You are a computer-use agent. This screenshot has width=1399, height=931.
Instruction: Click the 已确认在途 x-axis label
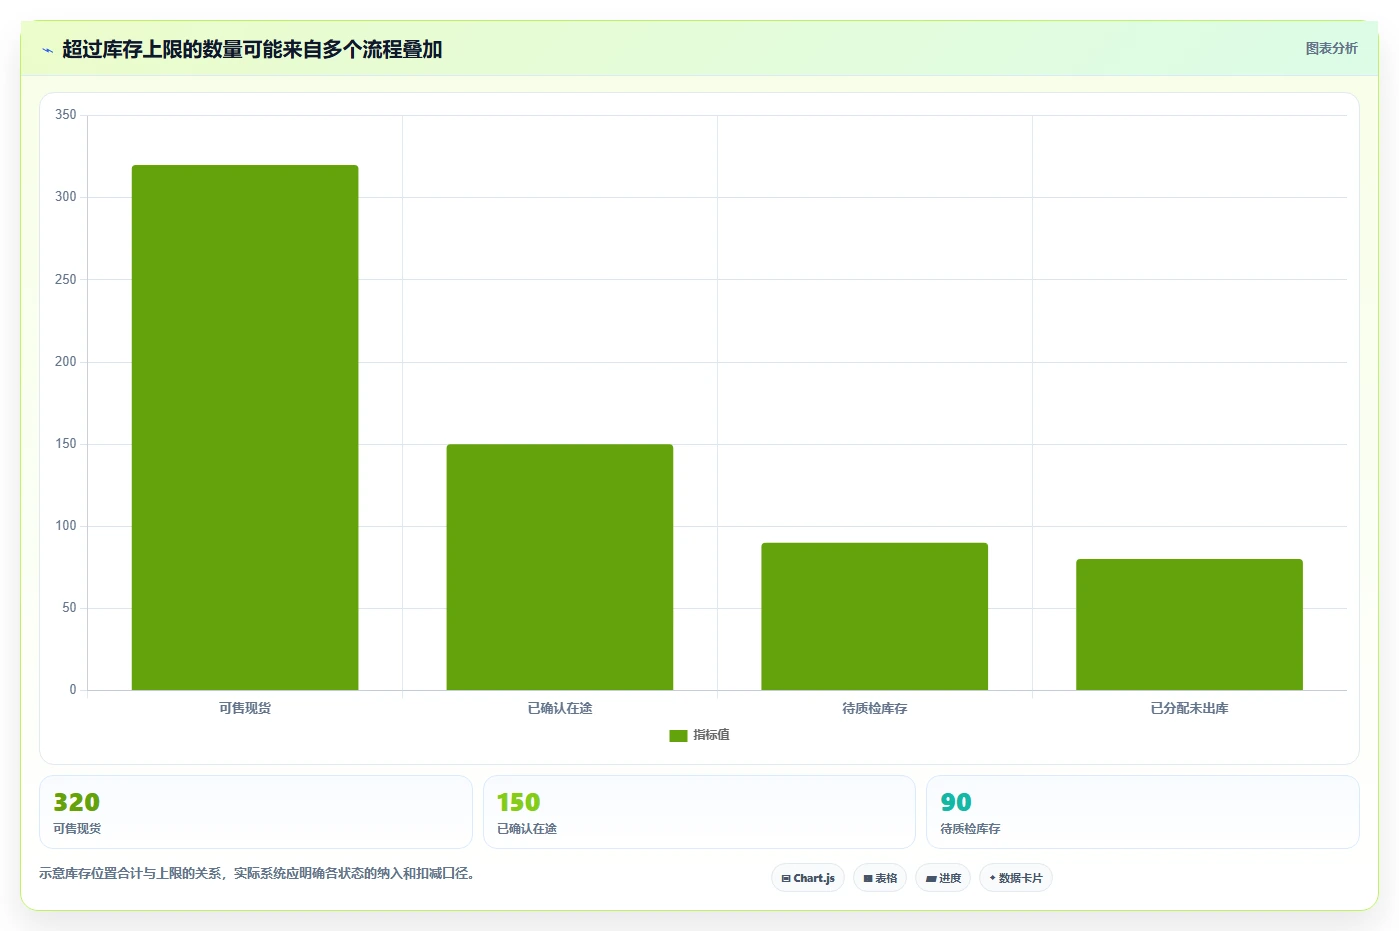pos(560,708)
